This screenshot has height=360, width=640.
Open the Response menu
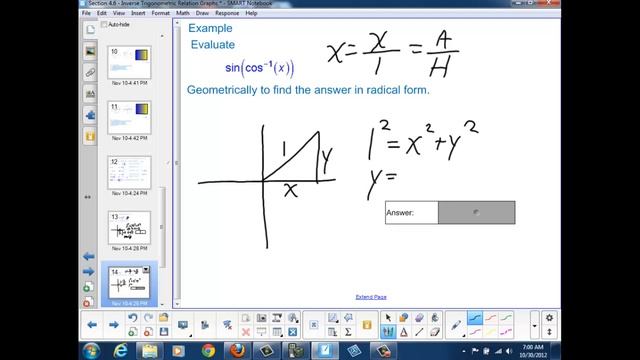coord(227,13)
